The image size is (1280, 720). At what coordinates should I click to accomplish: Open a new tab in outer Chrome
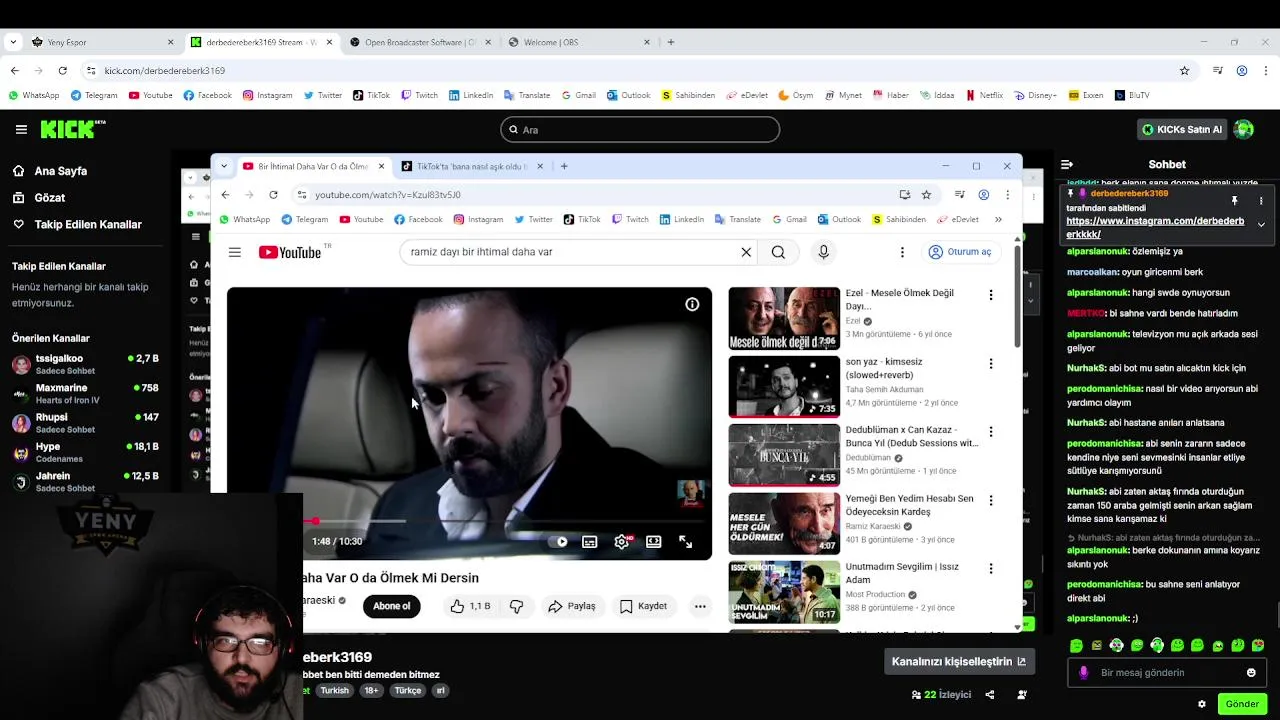[671, 42]
